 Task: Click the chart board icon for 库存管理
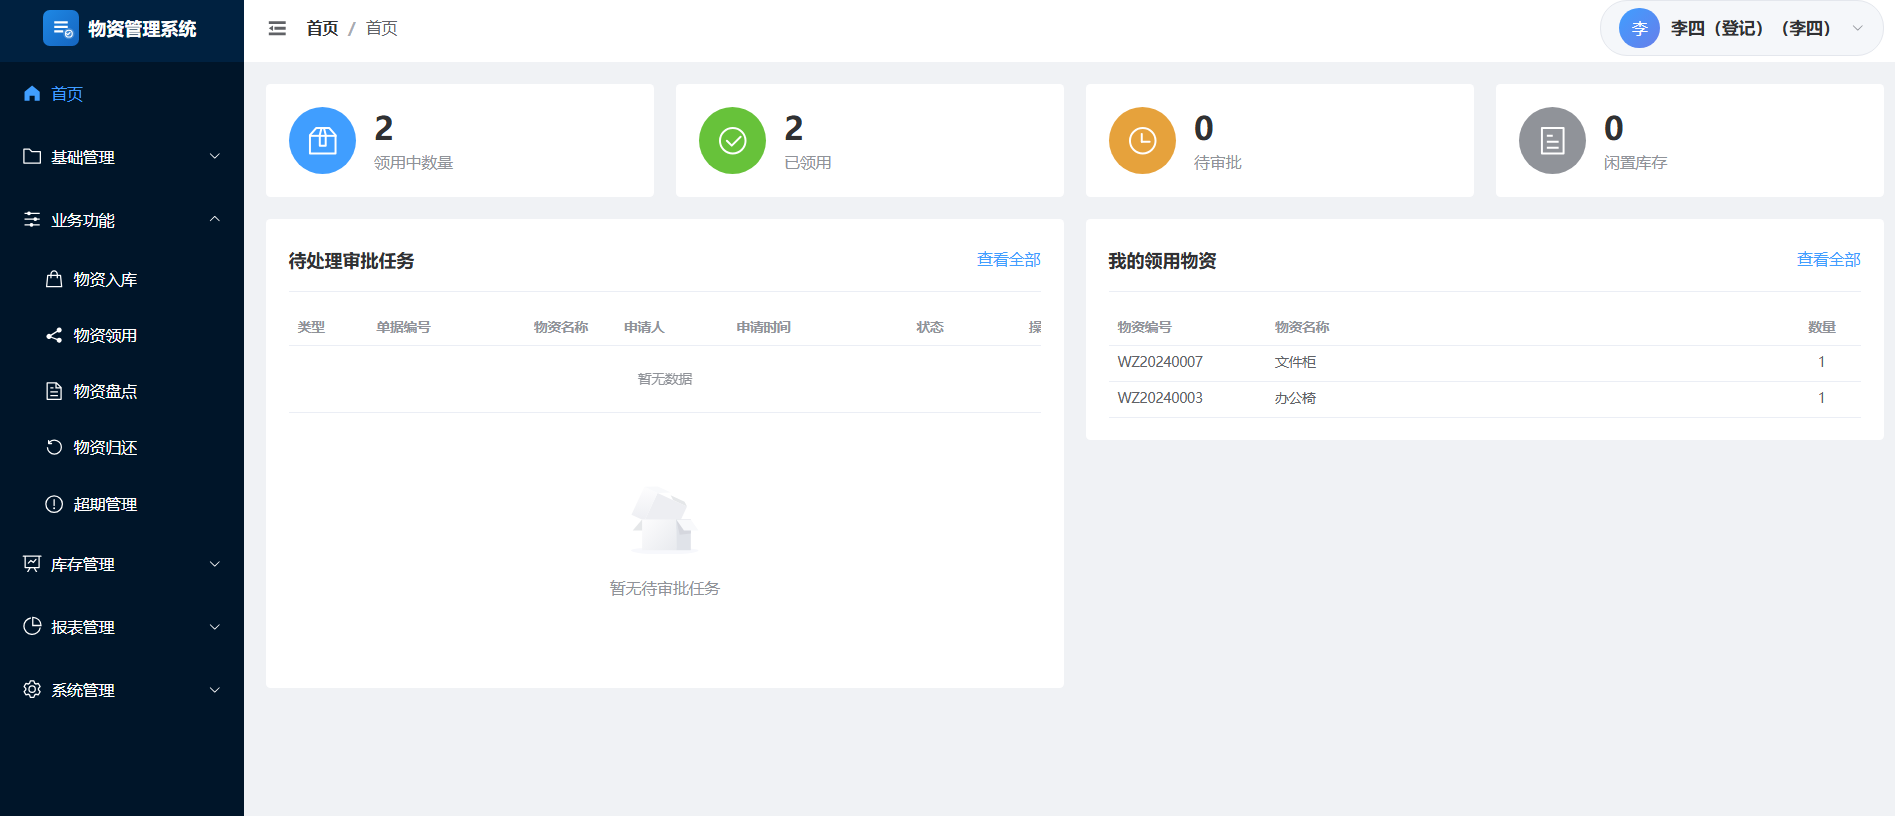(x=32, y=564)
